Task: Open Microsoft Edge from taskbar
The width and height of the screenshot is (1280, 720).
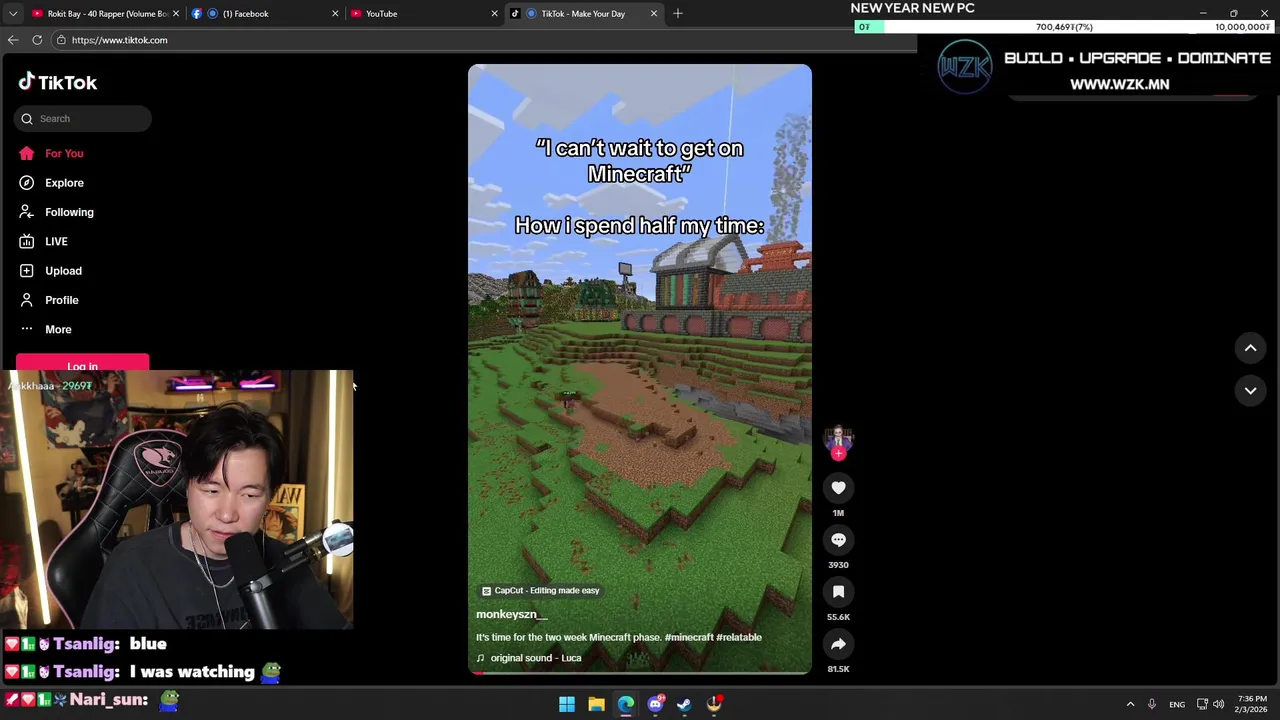Action: [626, 704]
